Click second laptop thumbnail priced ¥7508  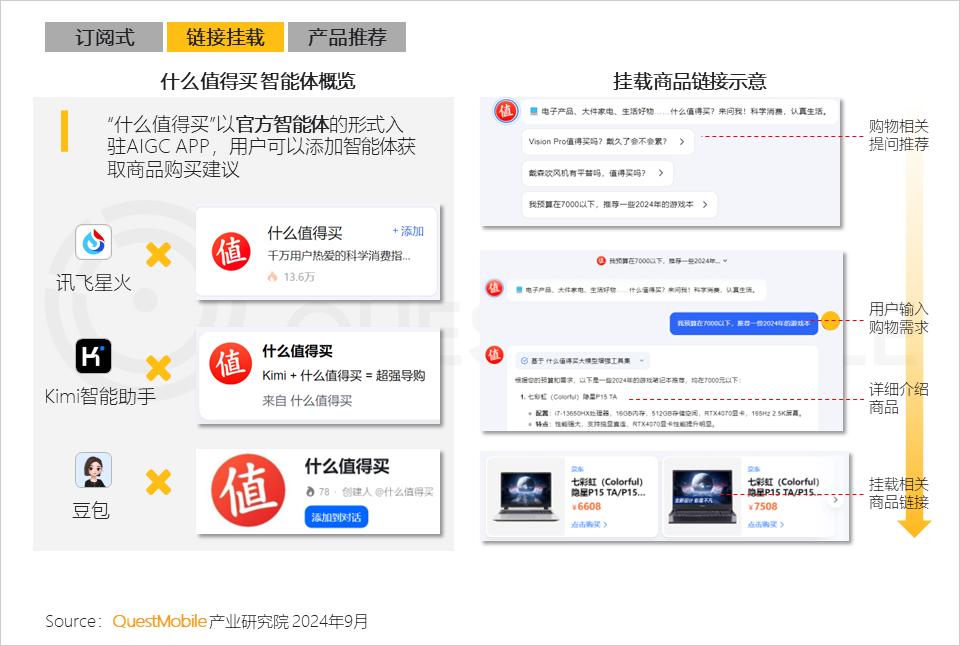click(702, 497)
